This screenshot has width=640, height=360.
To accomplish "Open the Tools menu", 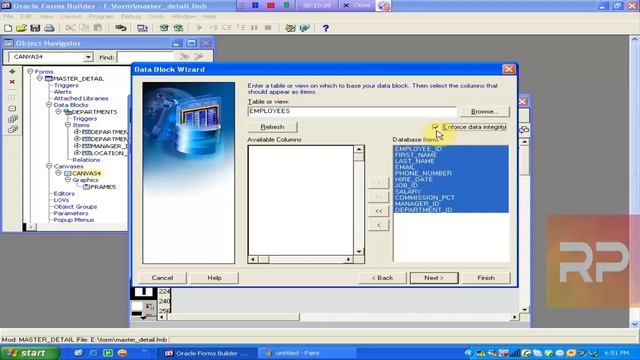I will [x=156, y=16].
